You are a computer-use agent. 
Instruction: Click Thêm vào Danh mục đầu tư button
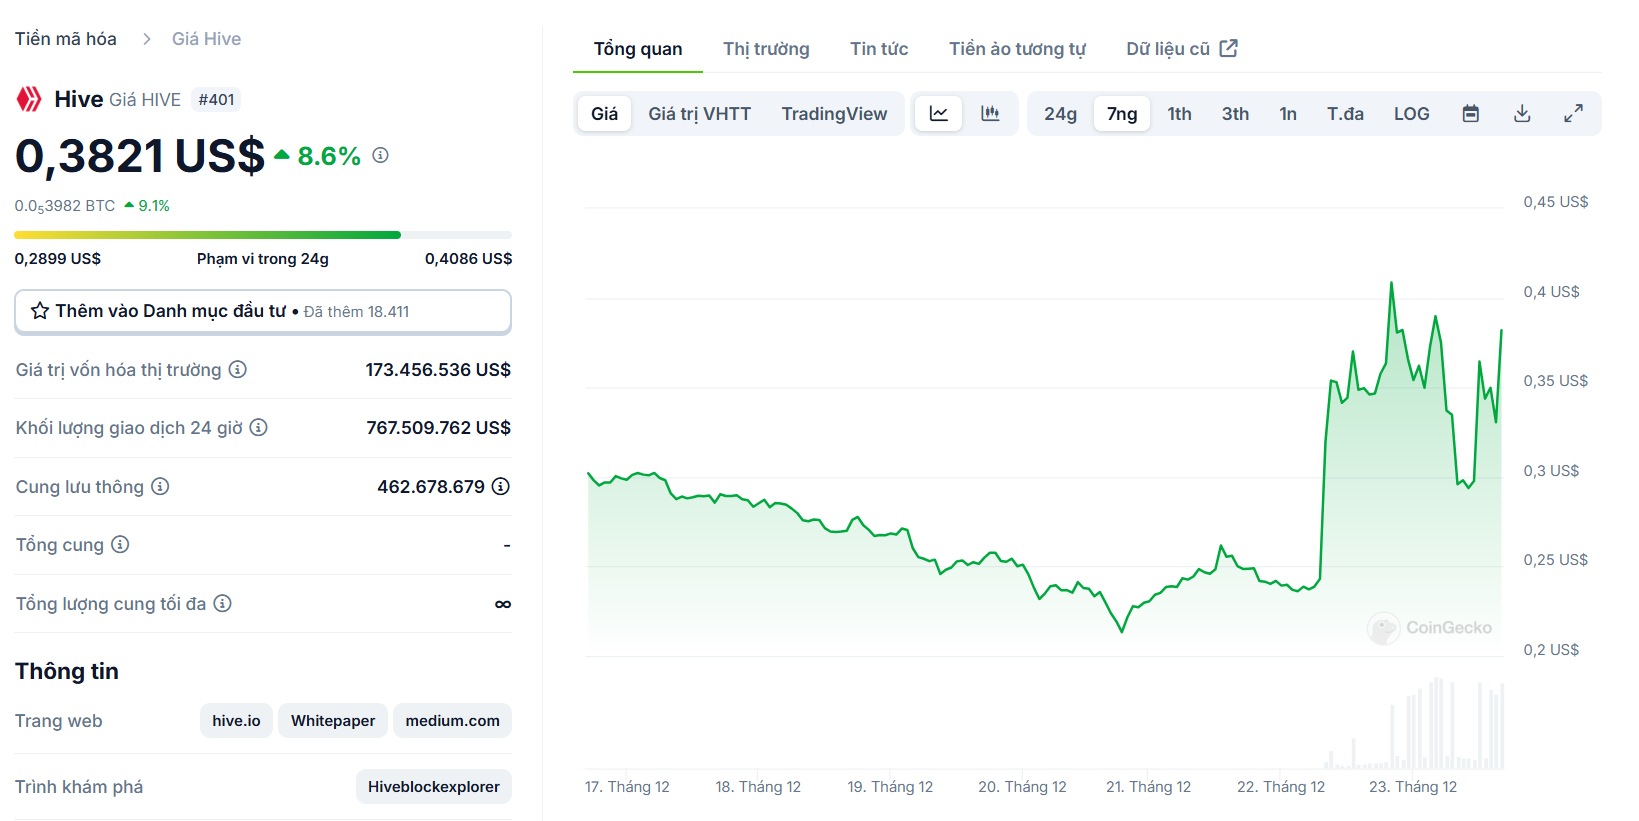(x=263, y=311)
